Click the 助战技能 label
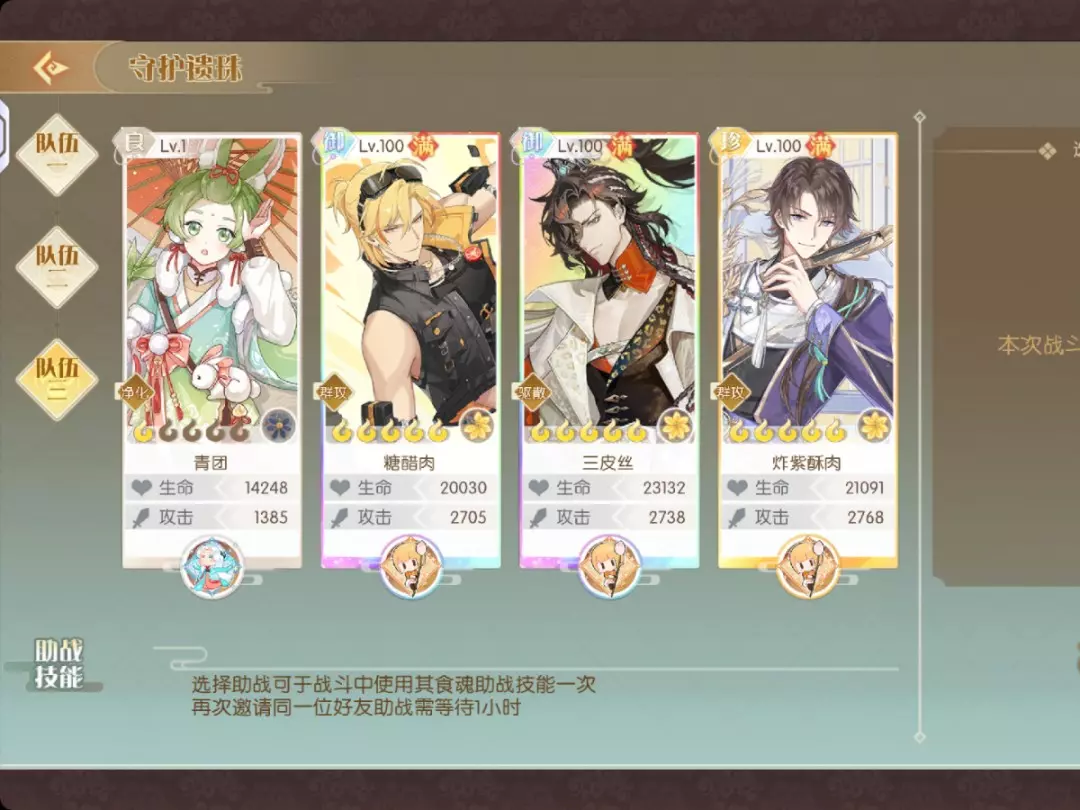This screenshot has width=1080, height=810. coord(59,663)
